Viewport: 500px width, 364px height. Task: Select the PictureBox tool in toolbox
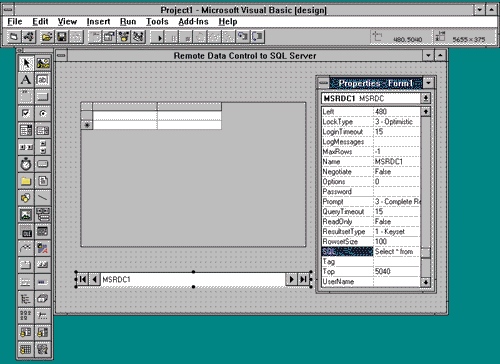pyautogui.click(x=43, y=63)
